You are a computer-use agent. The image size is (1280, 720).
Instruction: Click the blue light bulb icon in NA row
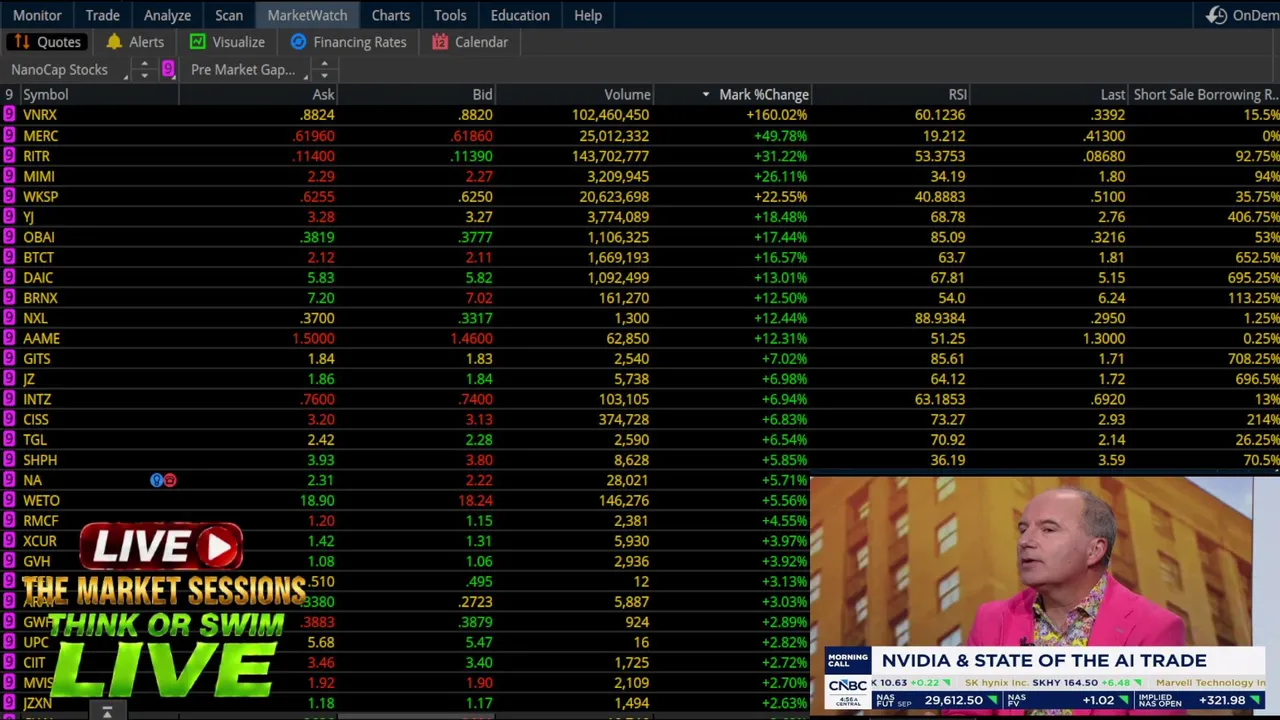[x=156, y=480]
